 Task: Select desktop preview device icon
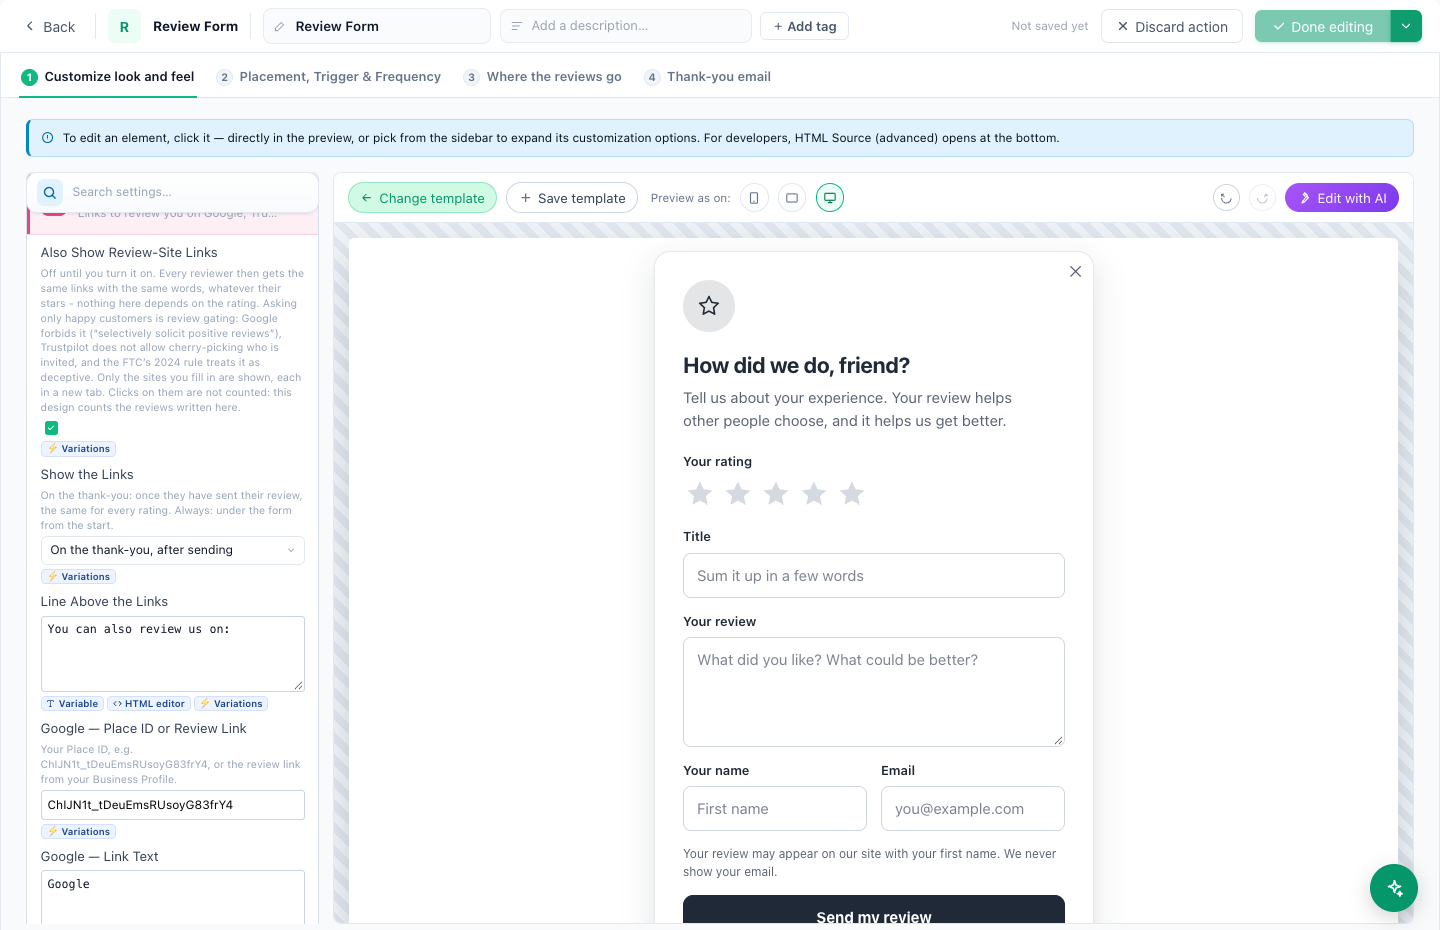coord(830,198)
